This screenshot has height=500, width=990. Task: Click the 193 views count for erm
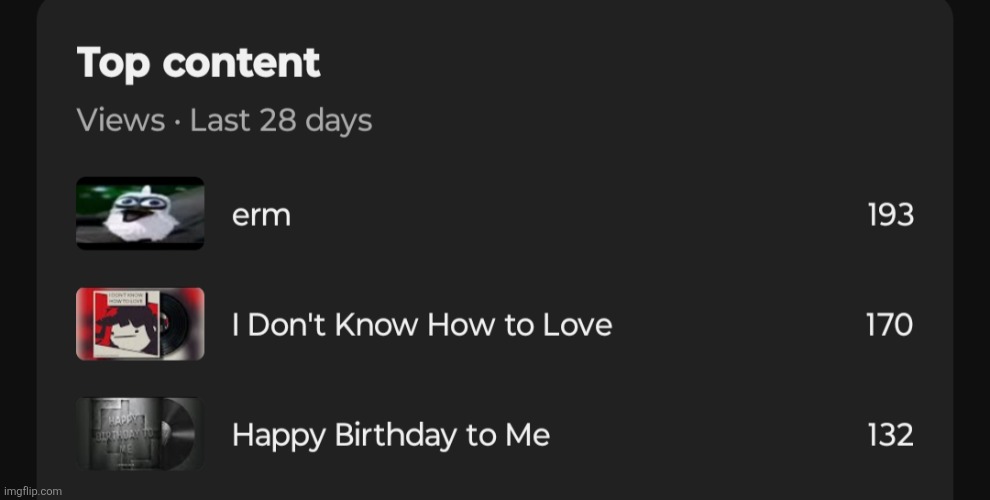(890, 215)
